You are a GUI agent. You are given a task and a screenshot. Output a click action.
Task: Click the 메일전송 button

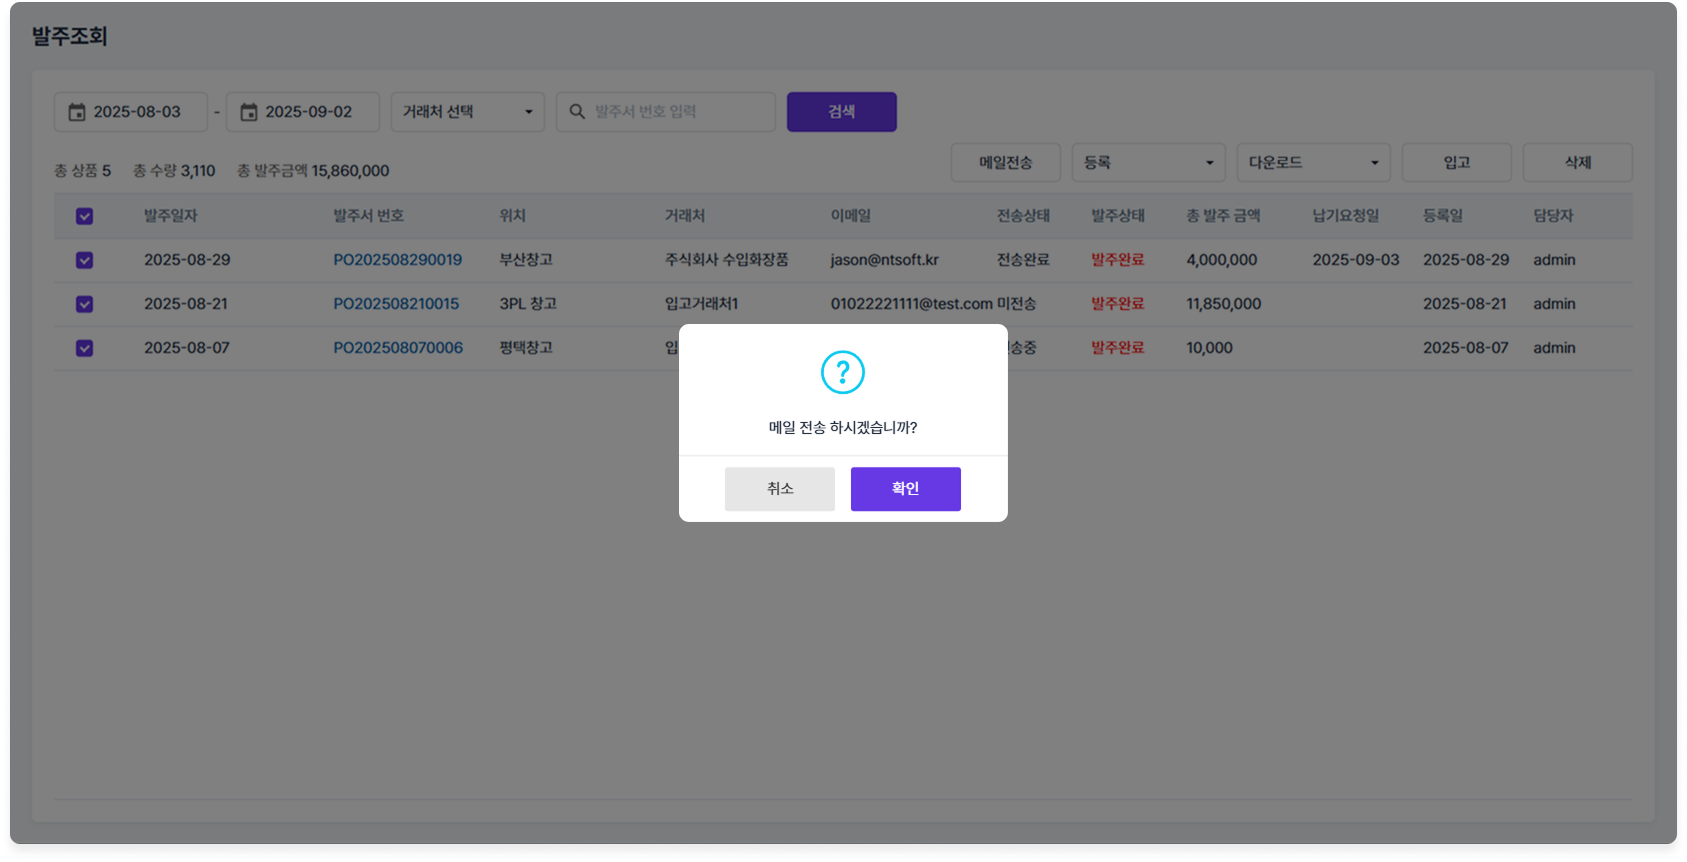(x=1005, y=163)
